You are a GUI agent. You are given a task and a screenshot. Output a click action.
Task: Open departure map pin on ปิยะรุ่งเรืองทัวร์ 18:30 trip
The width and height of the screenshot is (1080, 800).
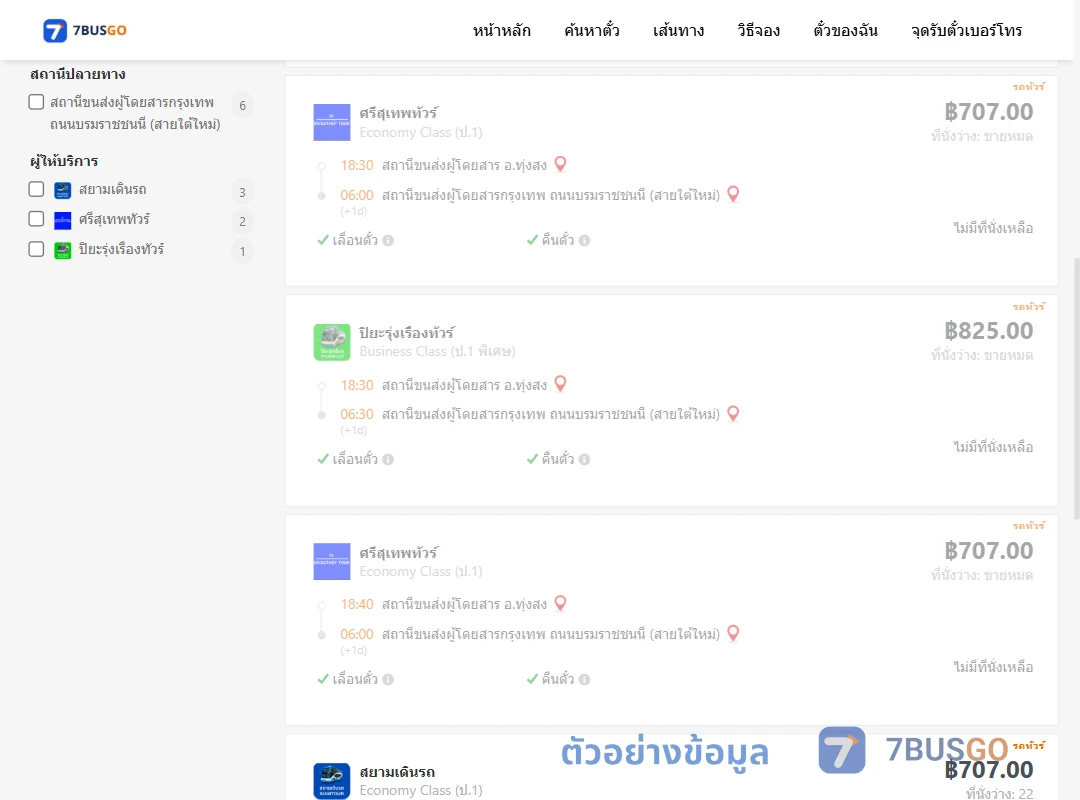coord(561,384)
